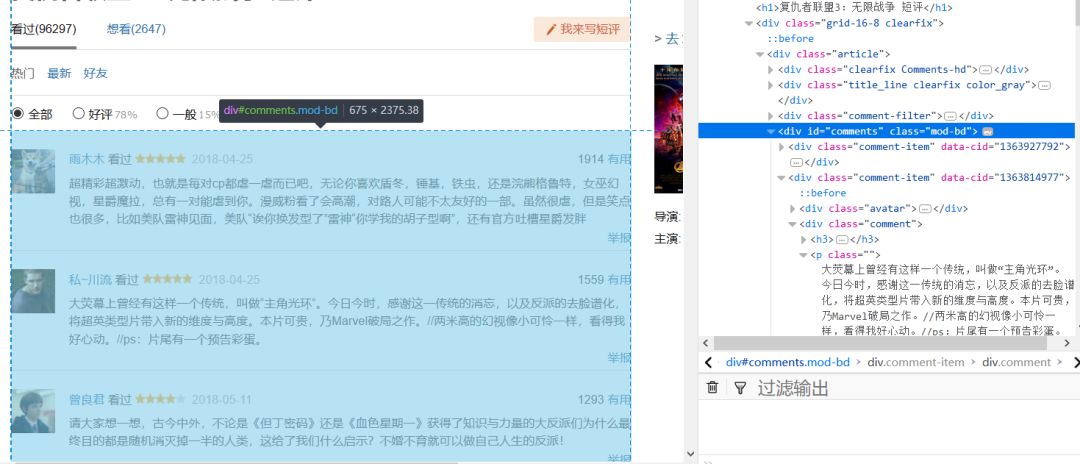Click 私~川流's avatar thumbnail
This screenshot has width=1080, height=464.
click(x=33, y=291)
